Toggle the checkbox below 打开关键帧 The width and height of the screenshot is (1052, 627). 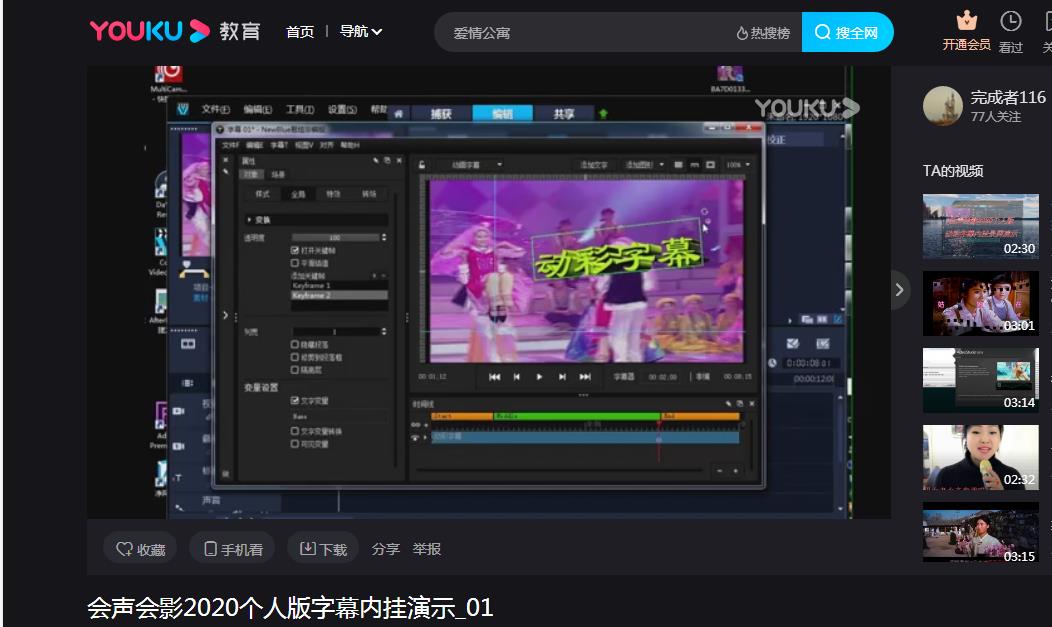point(295,263)
